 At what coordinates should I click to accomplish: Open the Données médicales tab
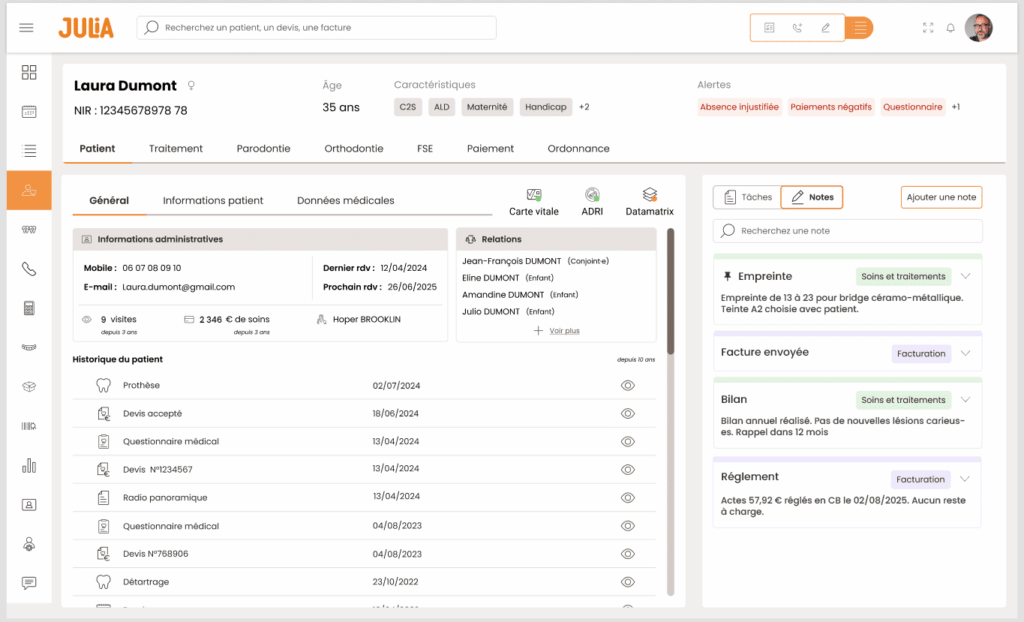[345, 200]
